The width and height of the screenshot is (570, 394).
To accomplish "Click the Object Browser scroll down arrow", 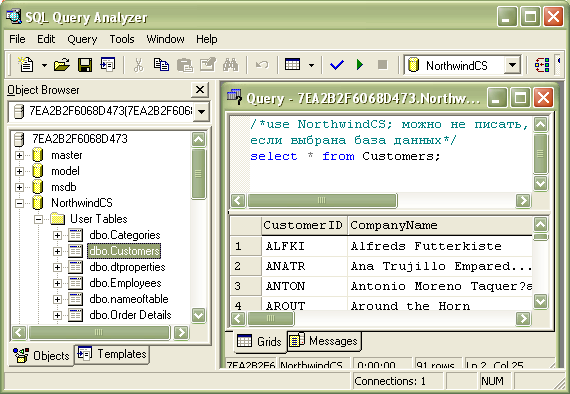I will (x=198, y=315).
